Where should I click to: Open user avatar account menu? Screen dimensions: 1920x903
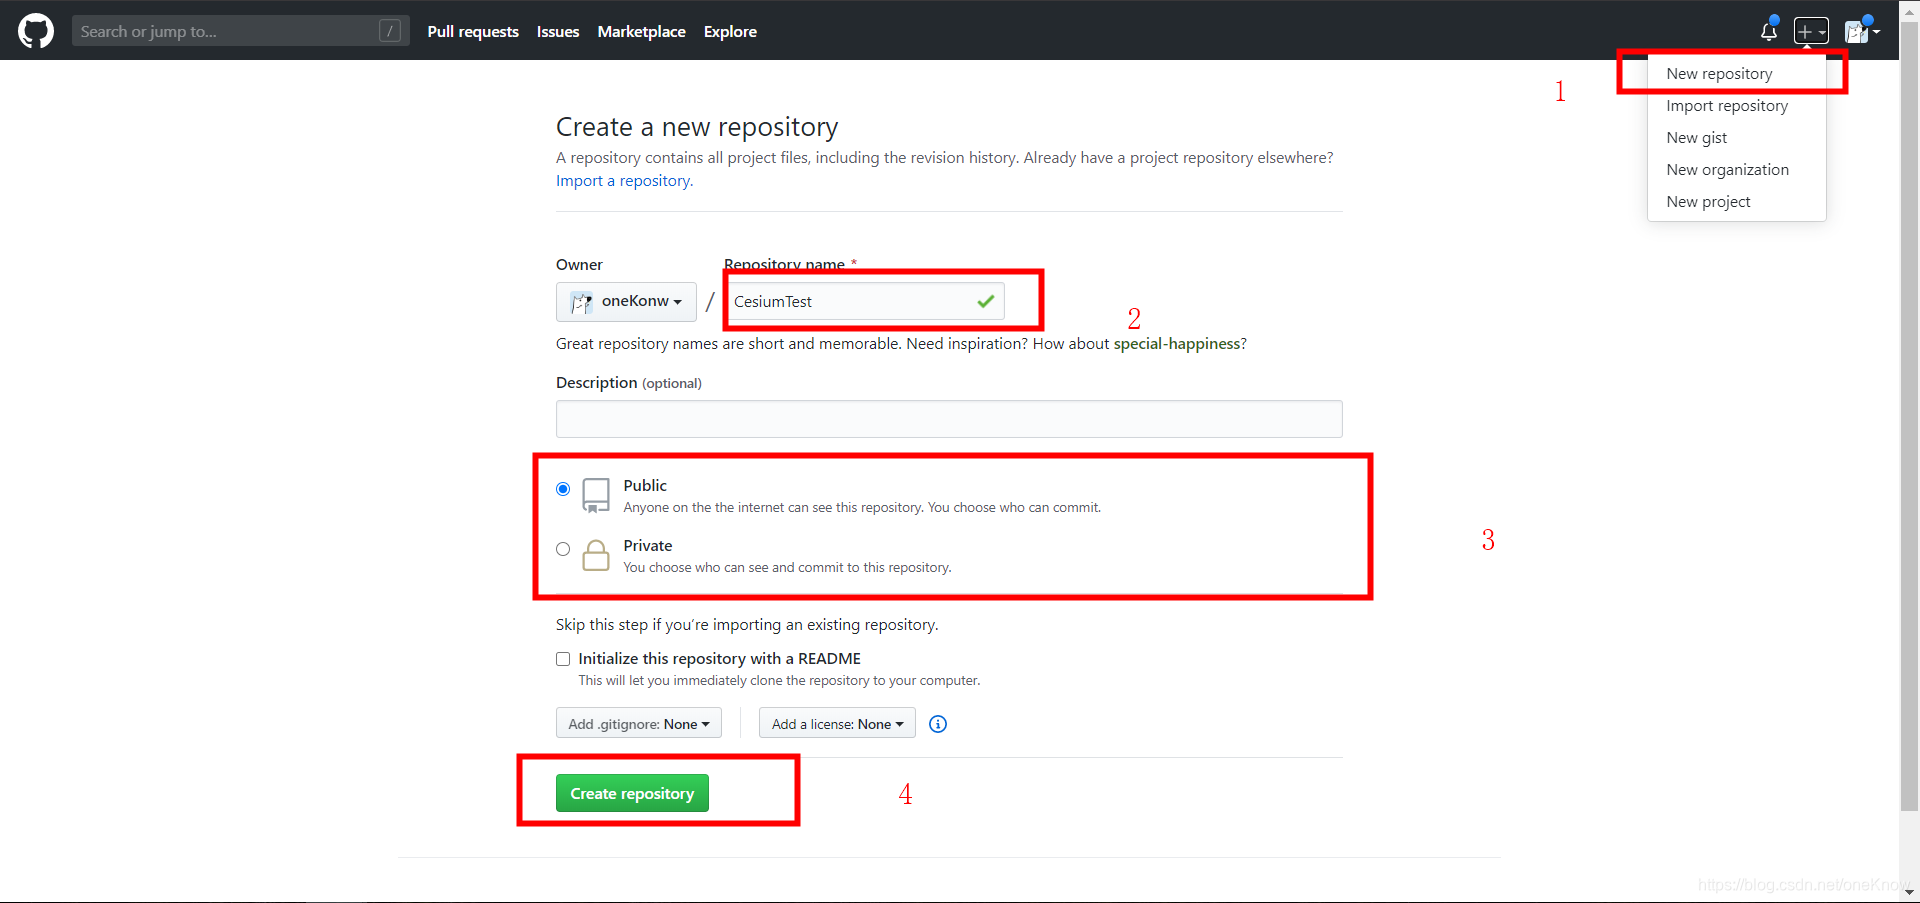tap(1862, 31)
